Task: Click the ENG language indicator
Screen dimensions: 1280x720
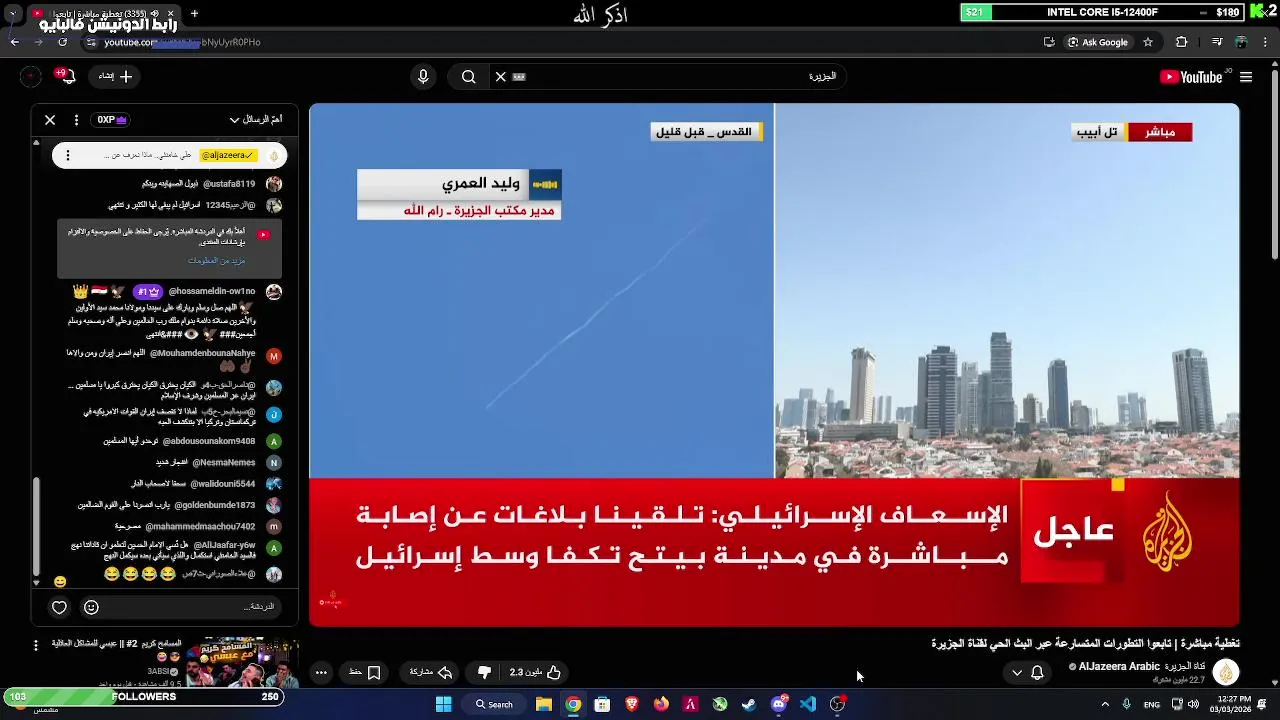Action: pos(1152,704)
